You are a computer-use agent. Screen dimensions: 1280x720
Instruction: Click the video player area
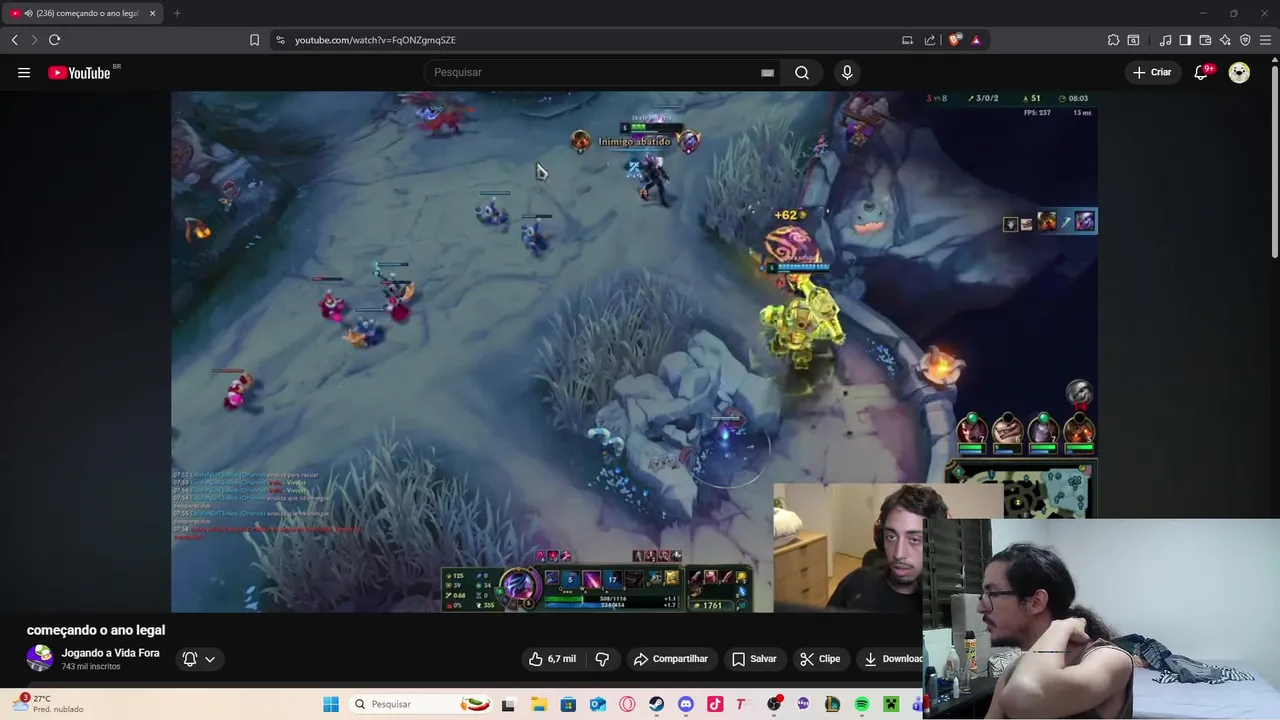point(634,351)
